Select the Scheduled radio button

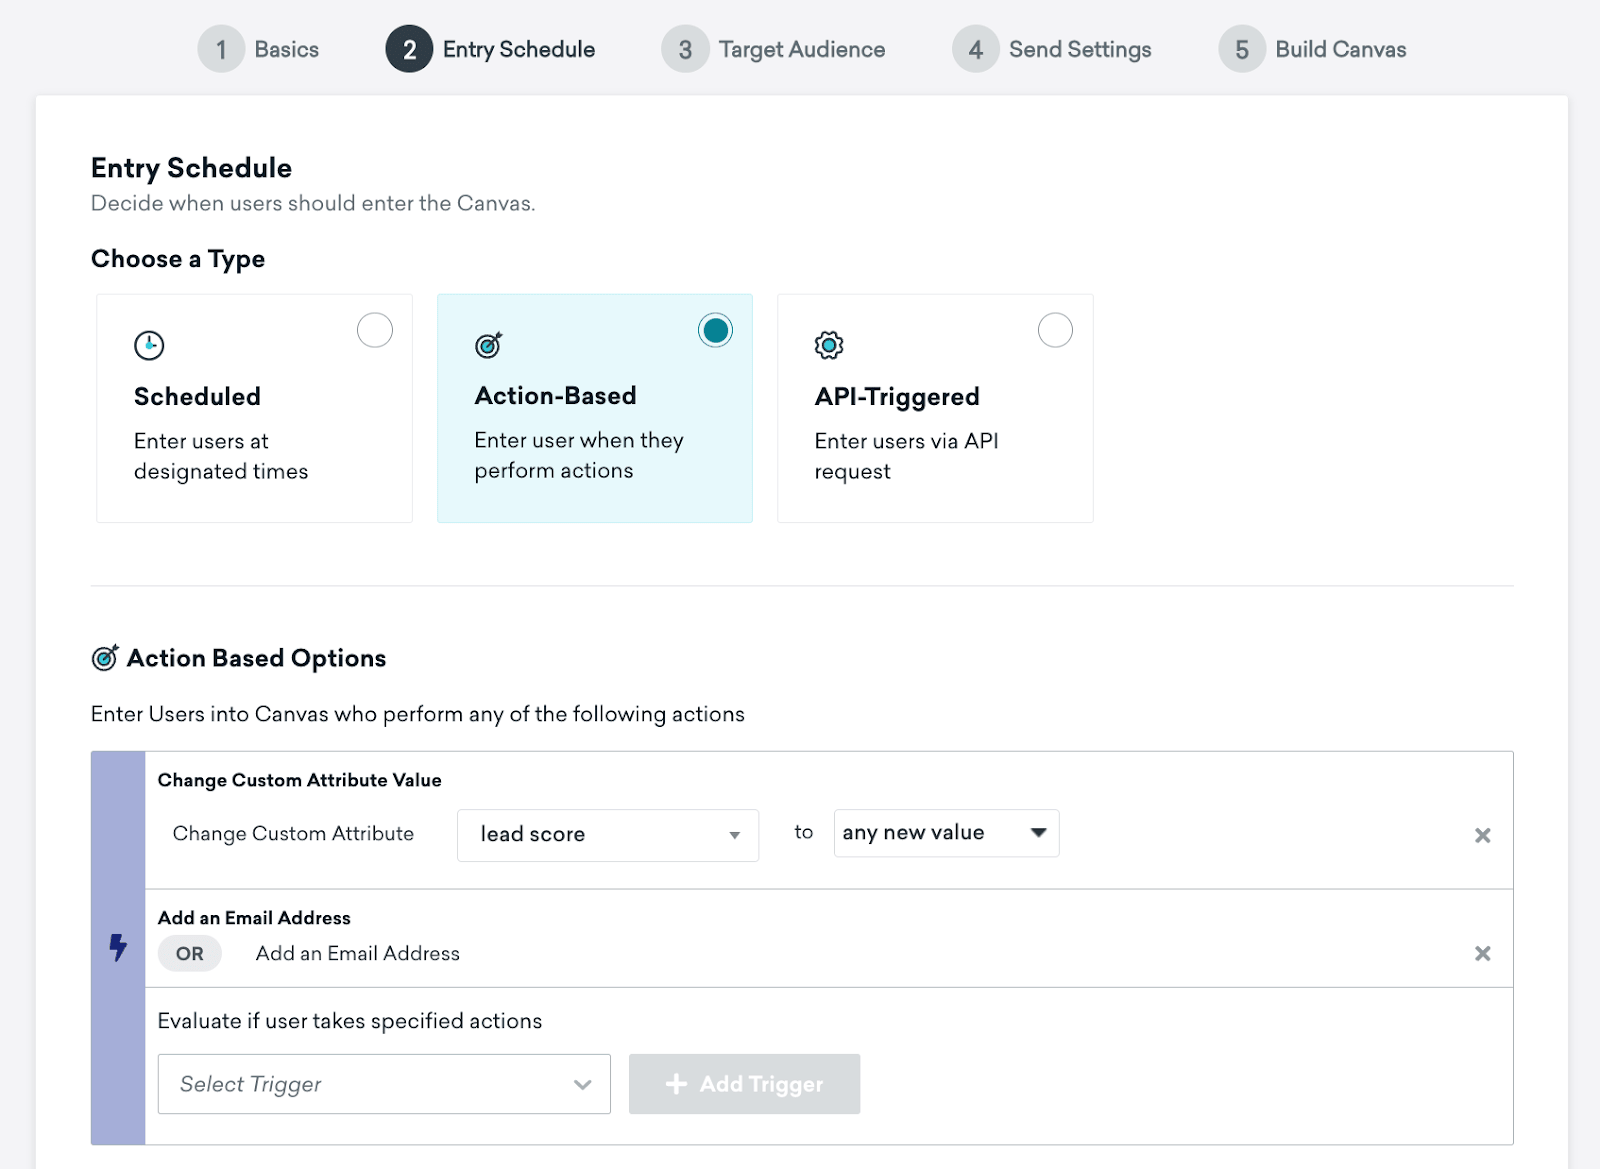[375, 330]
